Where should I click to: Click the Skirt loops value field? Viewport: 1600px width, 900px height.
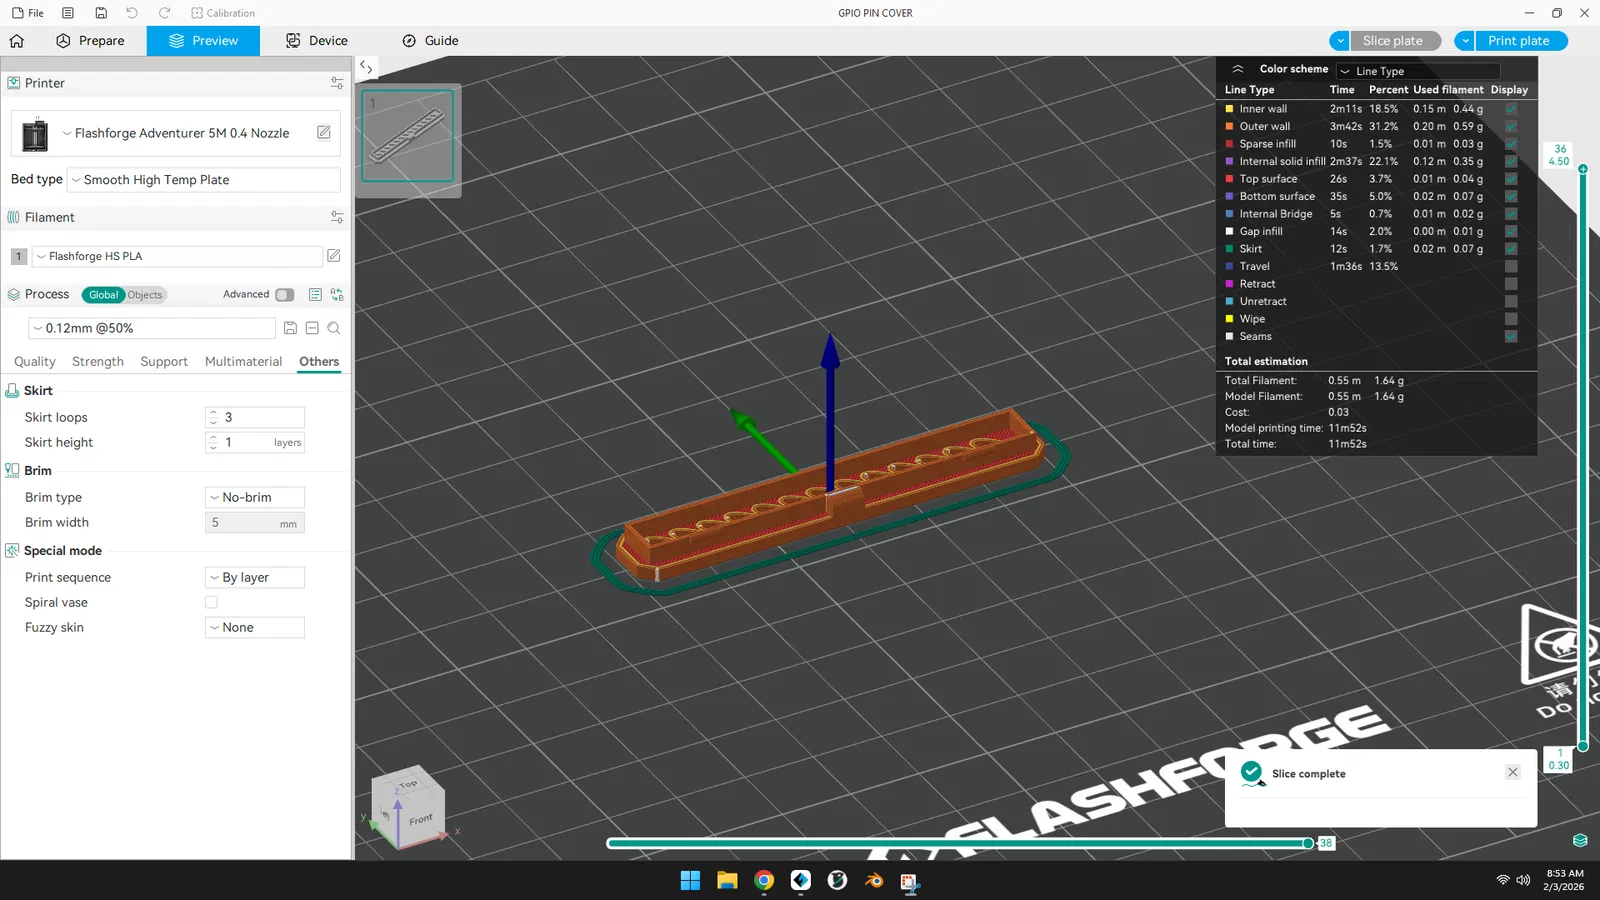[255, 418]
